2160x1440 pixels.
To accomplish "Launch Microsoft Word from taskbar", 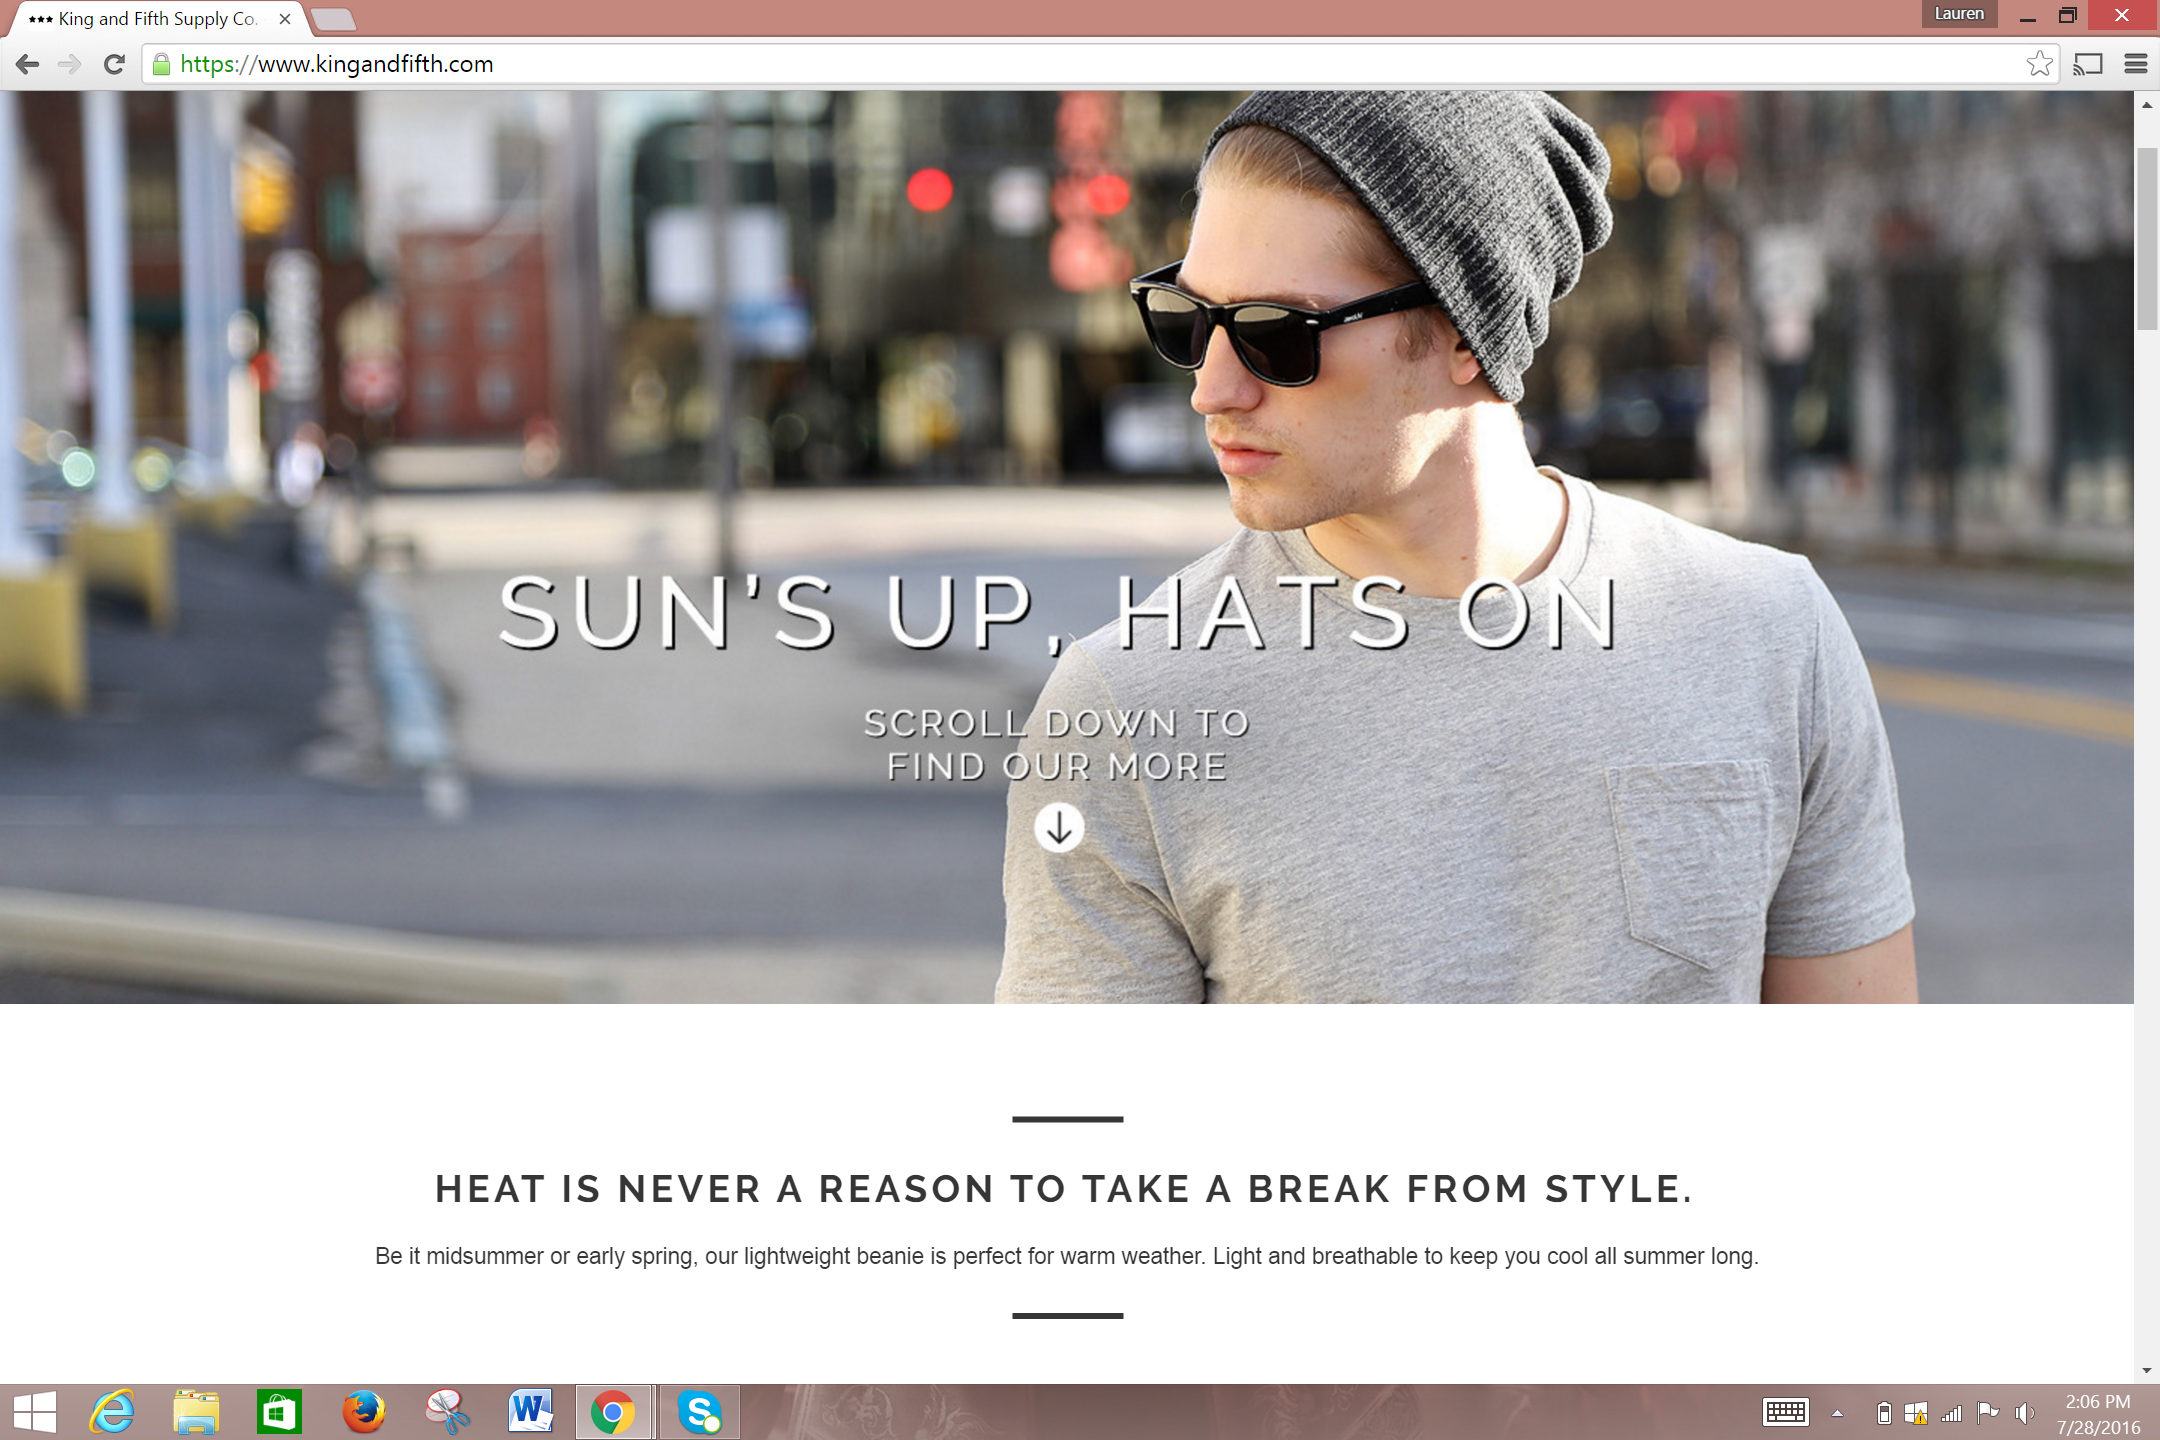I will point(530,1412).
